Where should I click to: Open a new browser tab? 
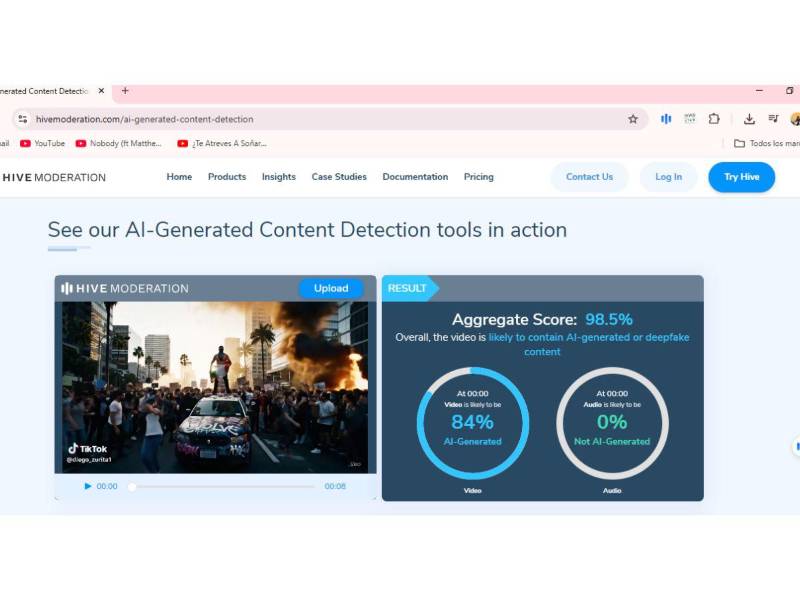coord(125,91)
